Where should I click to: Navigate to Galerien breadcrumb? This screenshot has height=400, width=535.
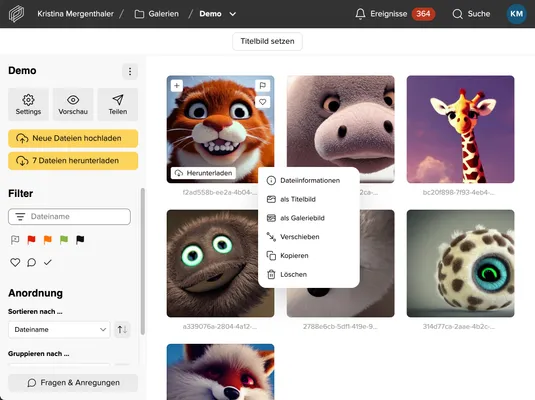[x=157, y=14]
